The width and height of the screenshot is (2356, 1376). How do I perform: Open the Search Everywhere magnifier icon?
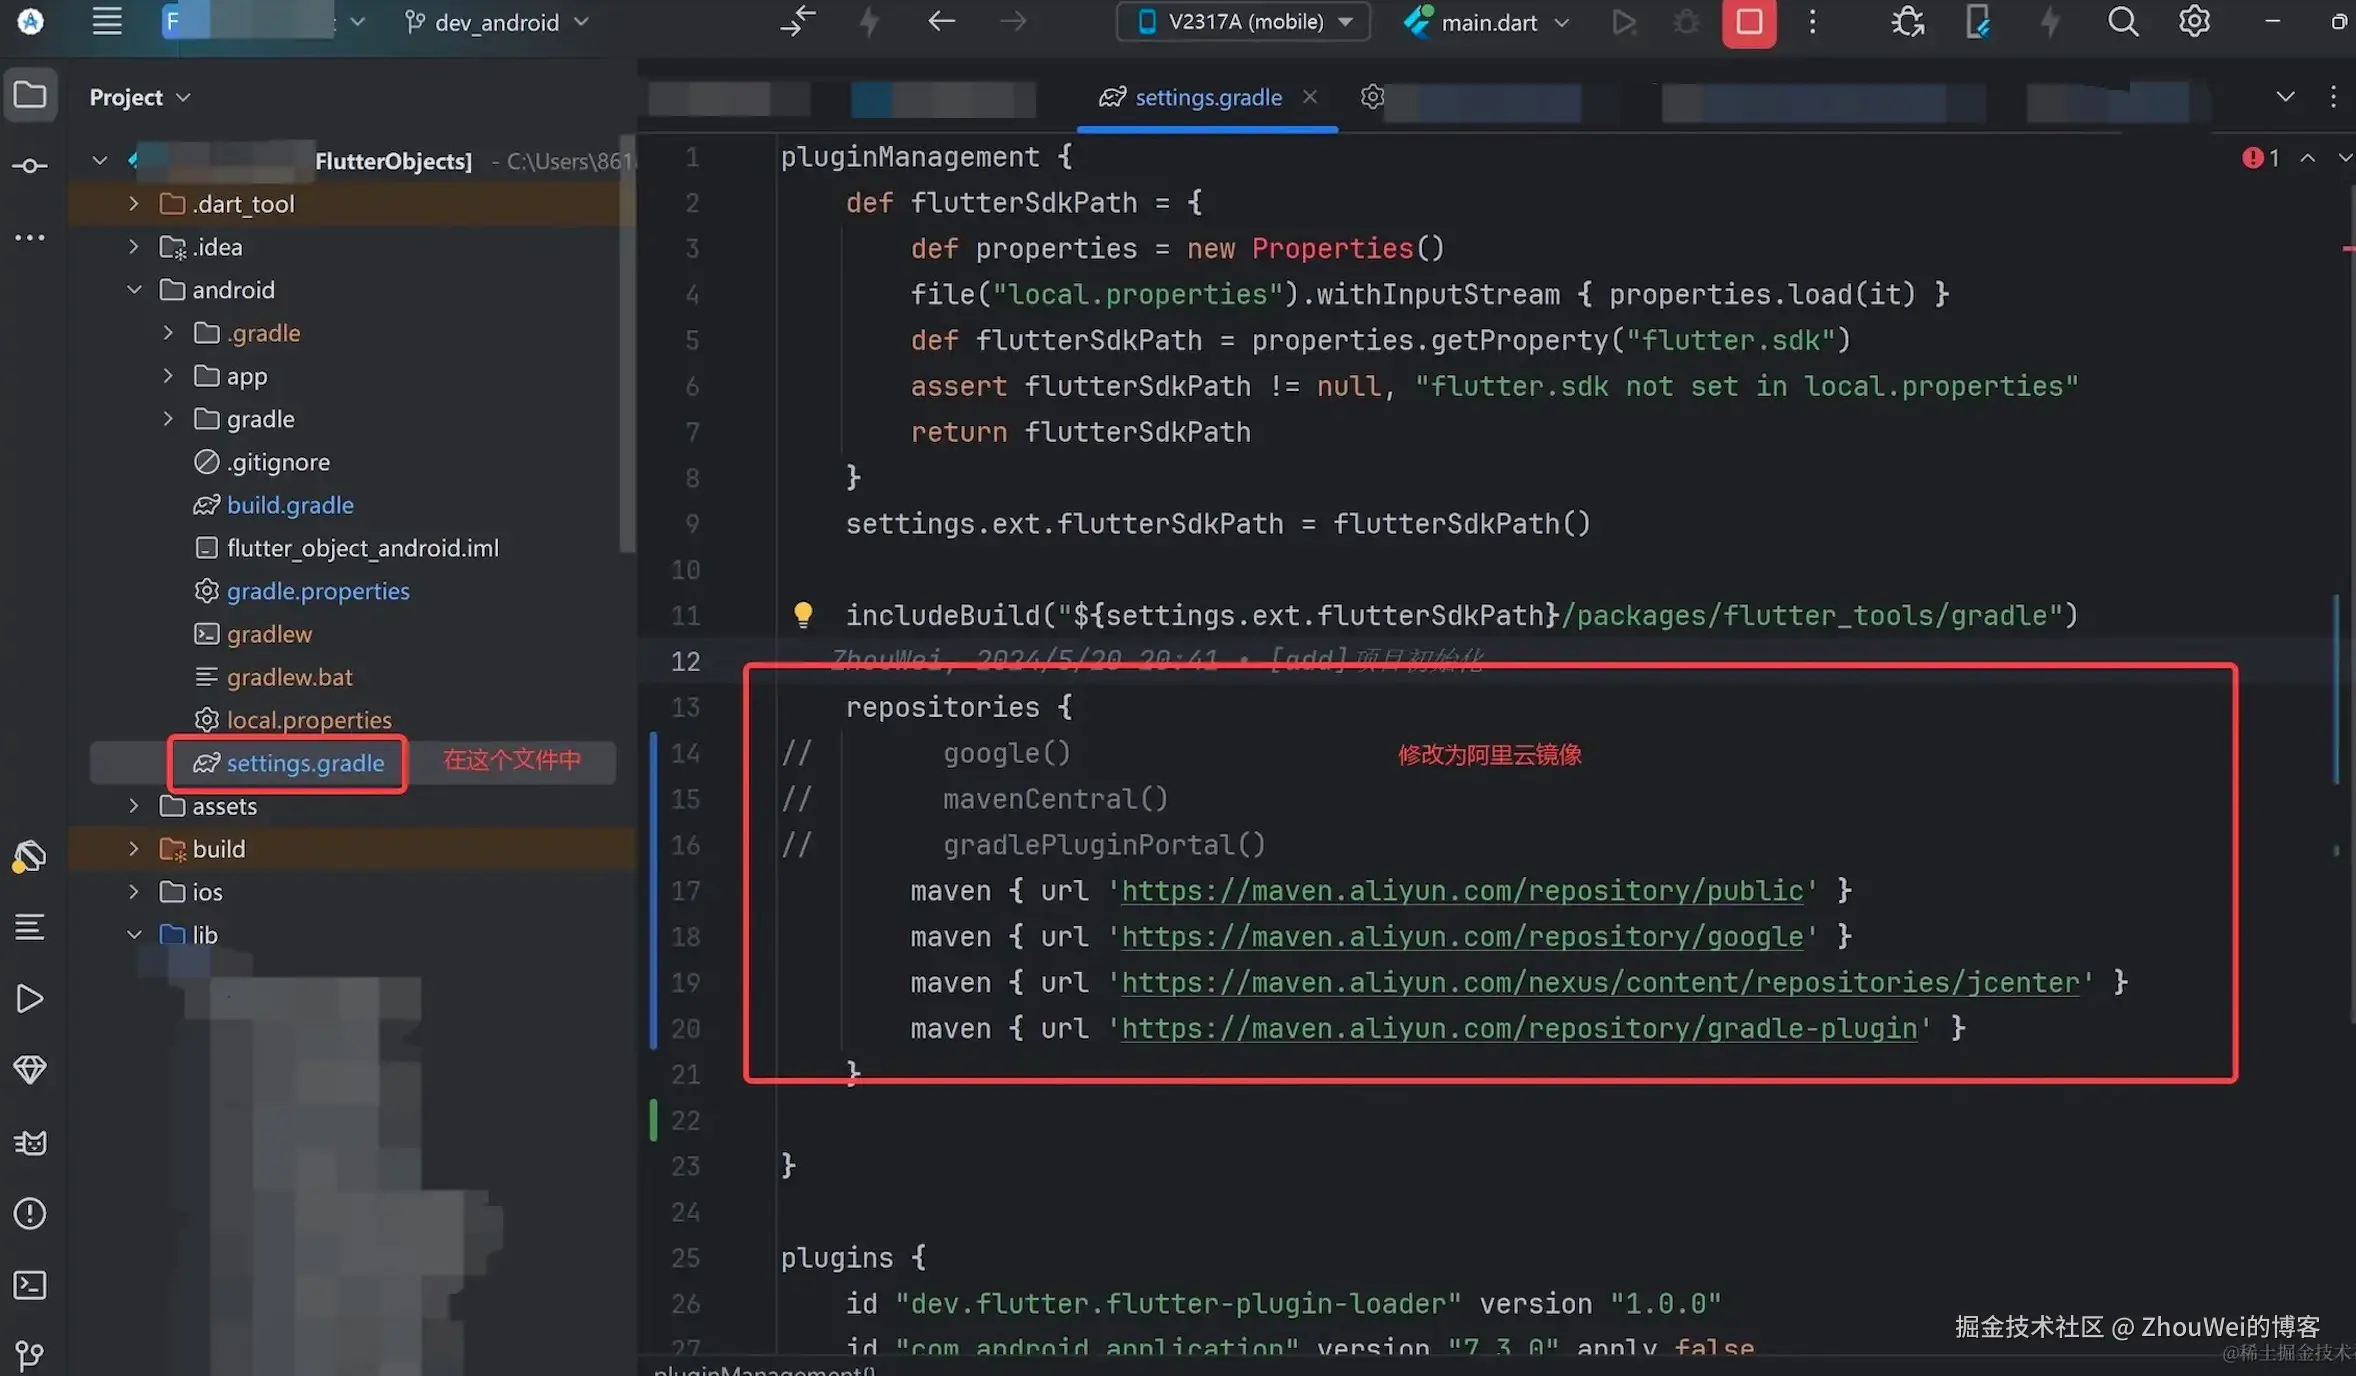[x=2122, y=22]
